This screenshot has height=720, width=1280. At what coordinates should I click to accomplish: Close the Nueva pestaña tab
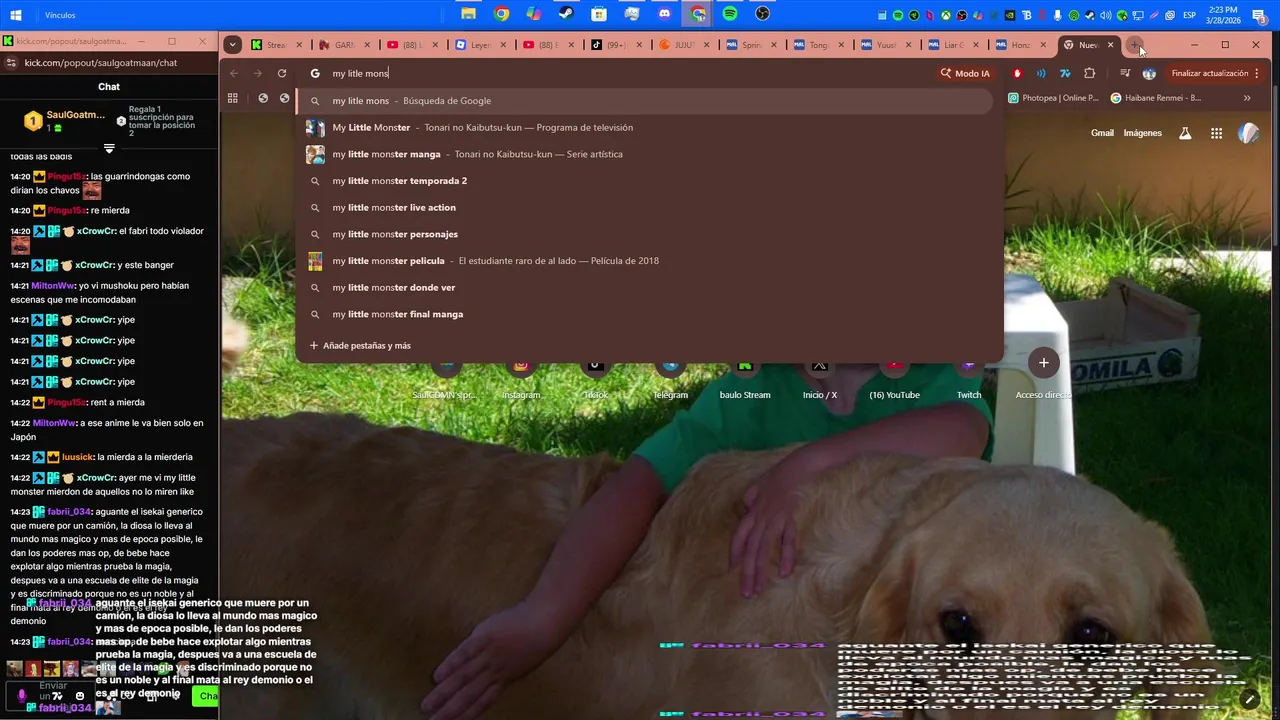[x=1110, y=45]
